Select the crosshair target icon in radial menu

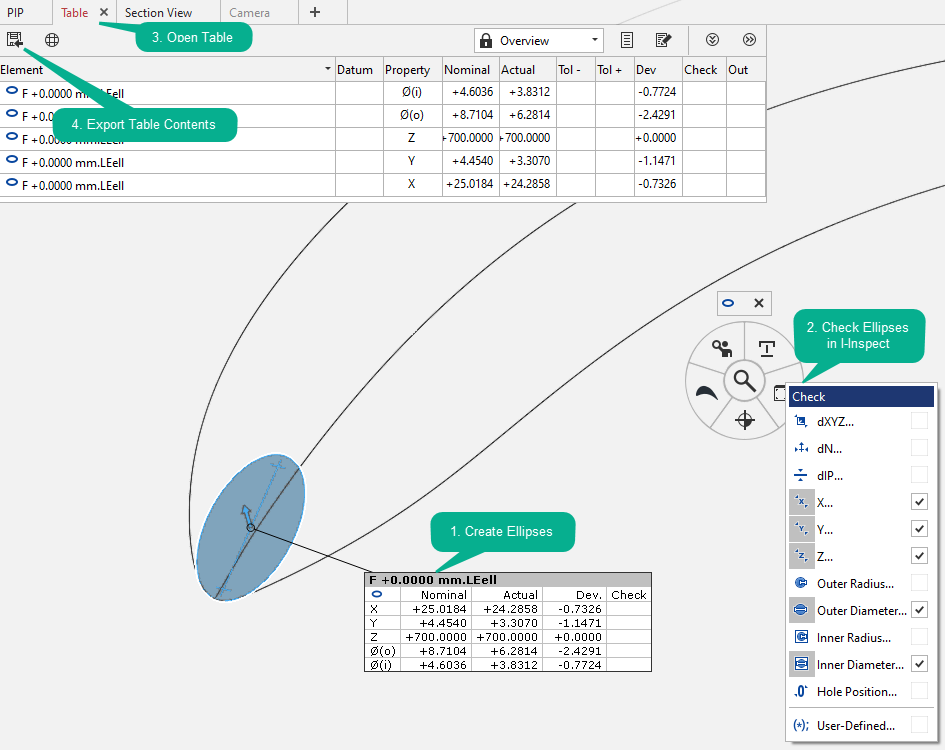(x=744, y=421)
